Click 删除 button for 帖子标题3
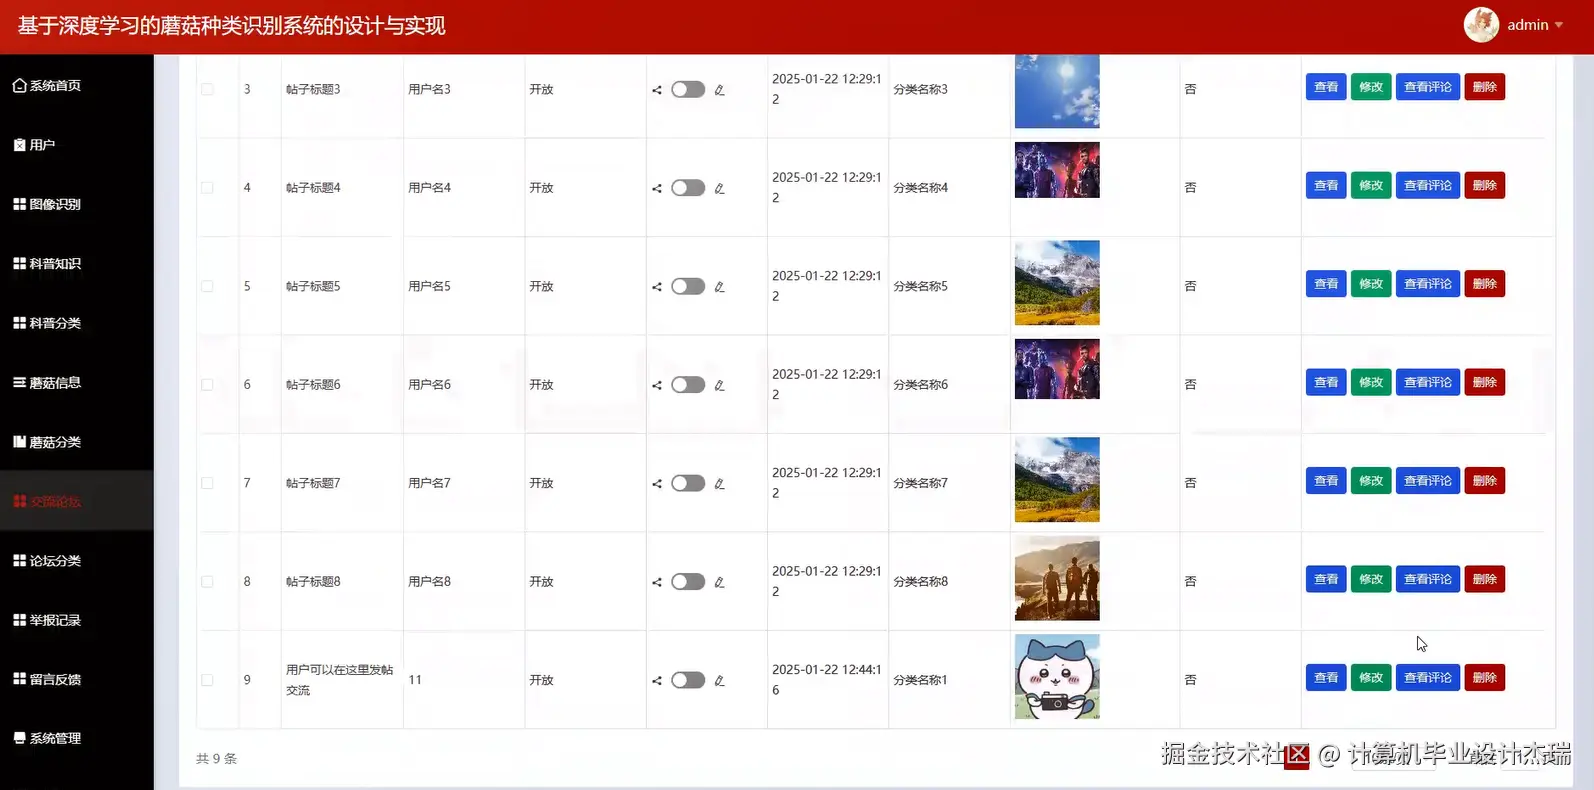 pyautogui.click(x=1485, y=87)
